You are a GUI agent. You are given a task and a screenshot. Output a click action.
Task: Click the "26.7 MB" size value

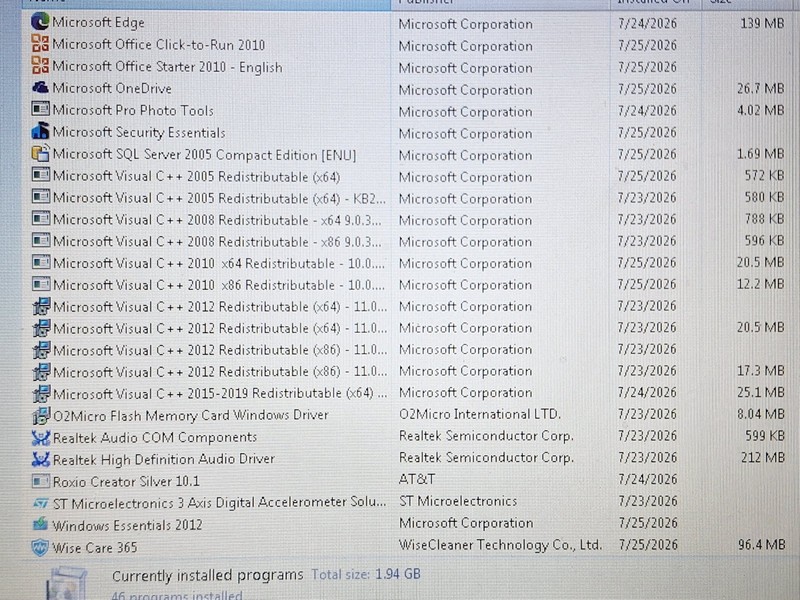[760, 89]
